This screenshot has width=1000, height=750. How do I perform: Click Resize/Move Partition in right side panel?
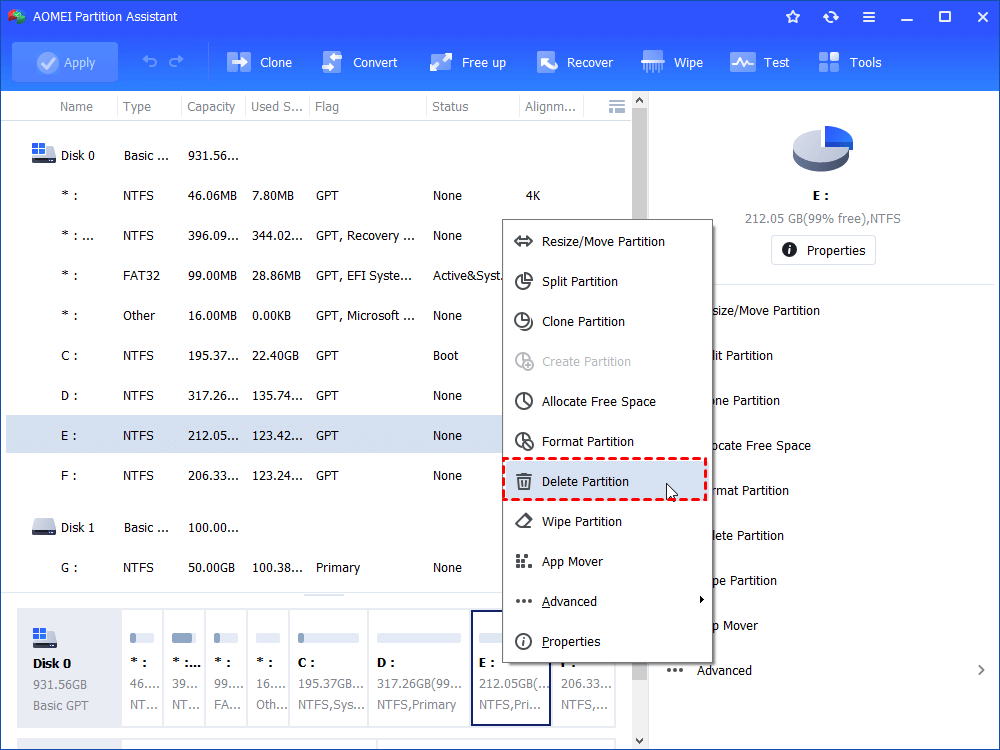tap(766, 311)
